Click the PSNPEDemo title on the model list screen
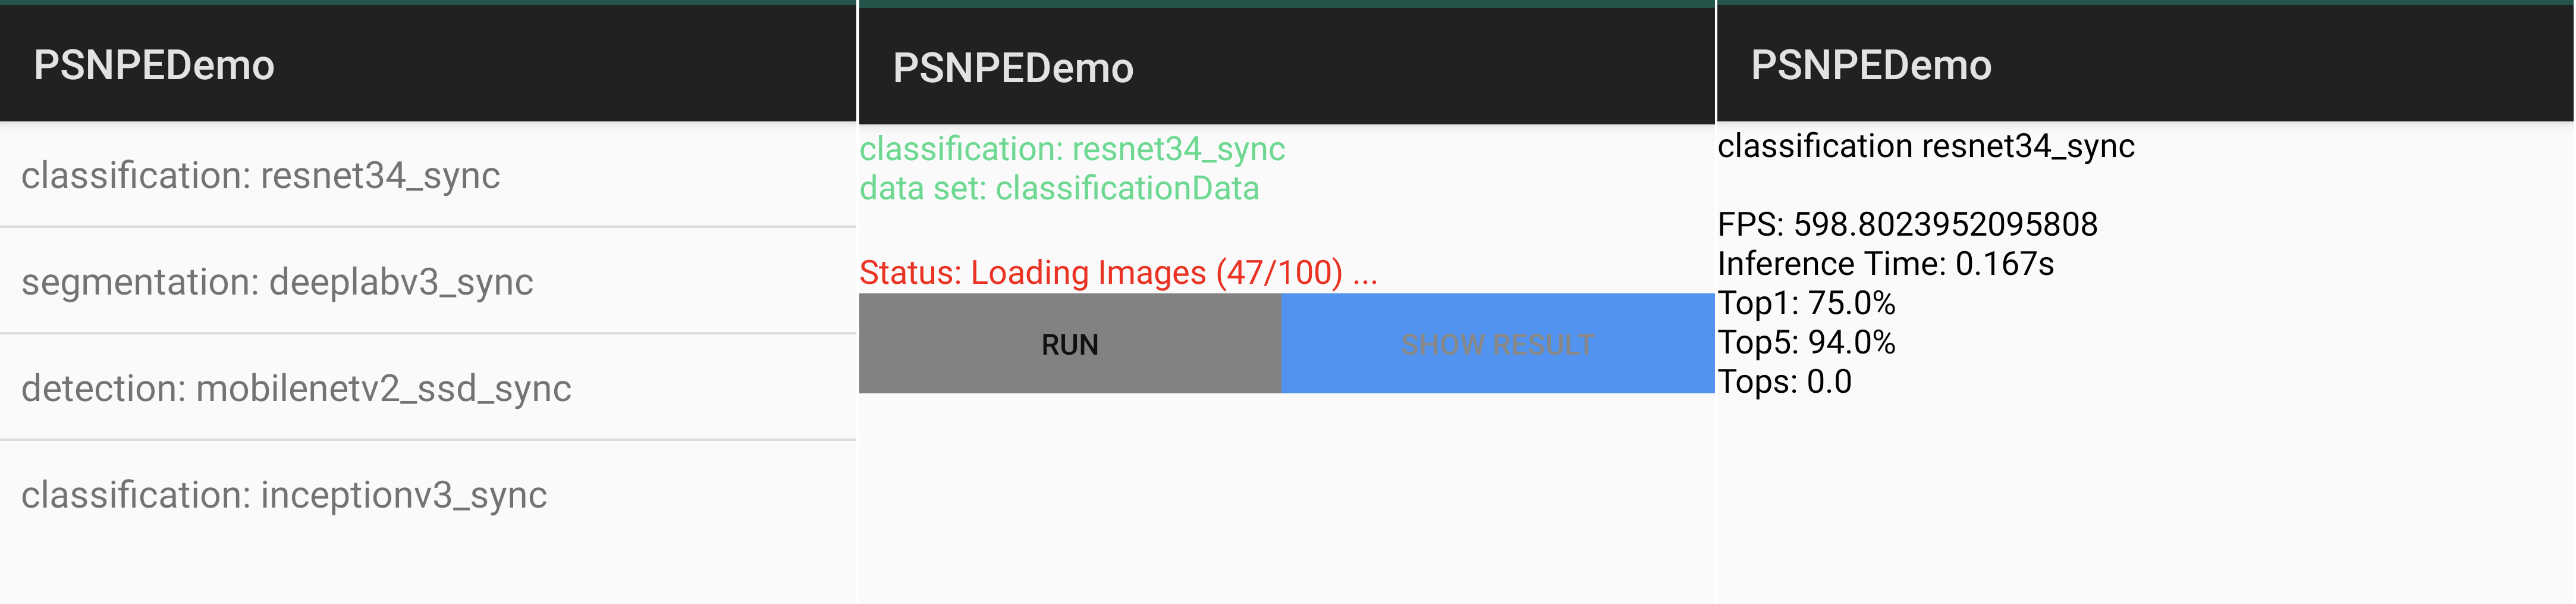This screenshot has width=2576, height=604. tap(152, 66)
